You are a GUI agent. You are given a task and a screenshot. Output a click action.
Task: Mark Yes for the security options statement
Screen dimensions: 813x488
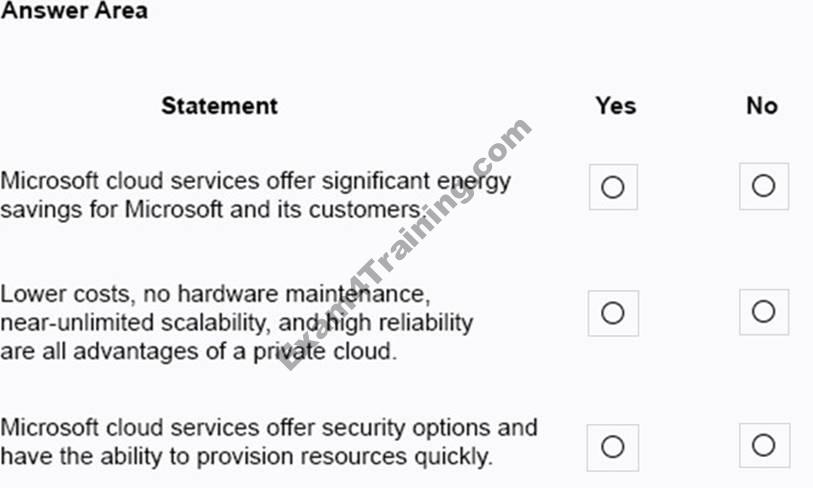[x=613, y=446]
